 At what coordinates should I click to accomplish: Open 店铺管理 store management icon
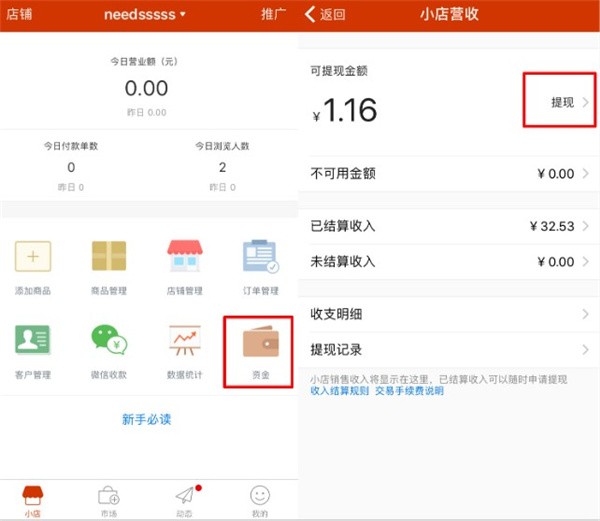[184, 256]
